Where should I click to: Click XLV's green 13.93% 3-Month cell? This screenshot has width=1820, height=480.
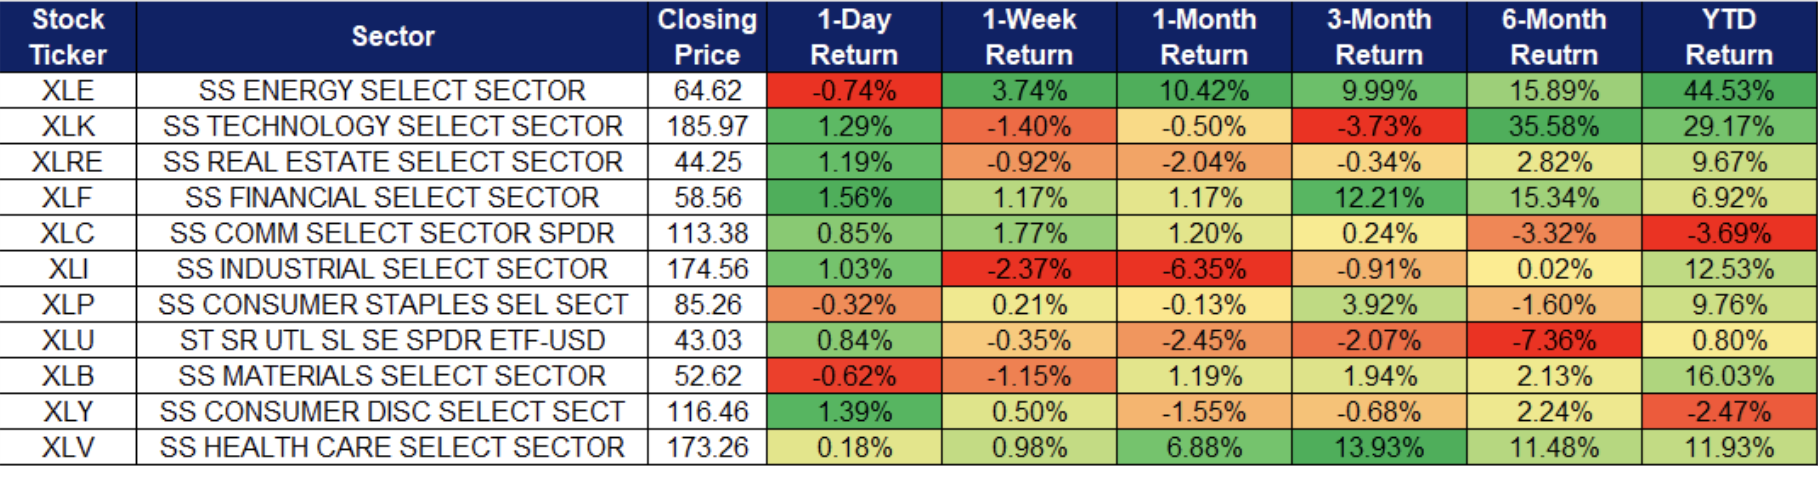[x=1379, y=447]
